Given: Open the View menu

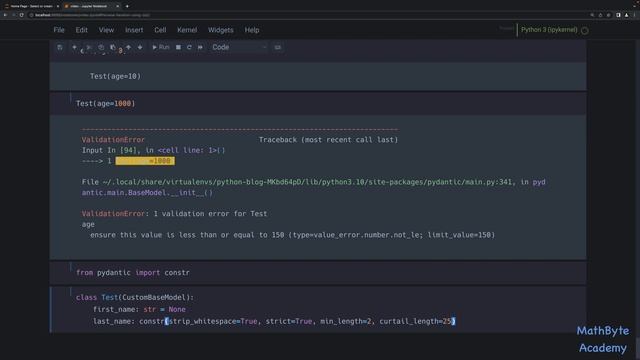Looking at the screenshot, I should (106, 30).
